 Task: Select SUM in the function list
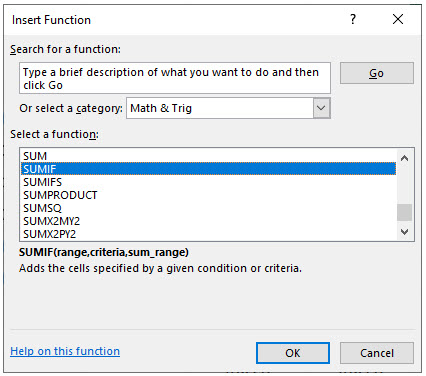[x=208, y=156]
